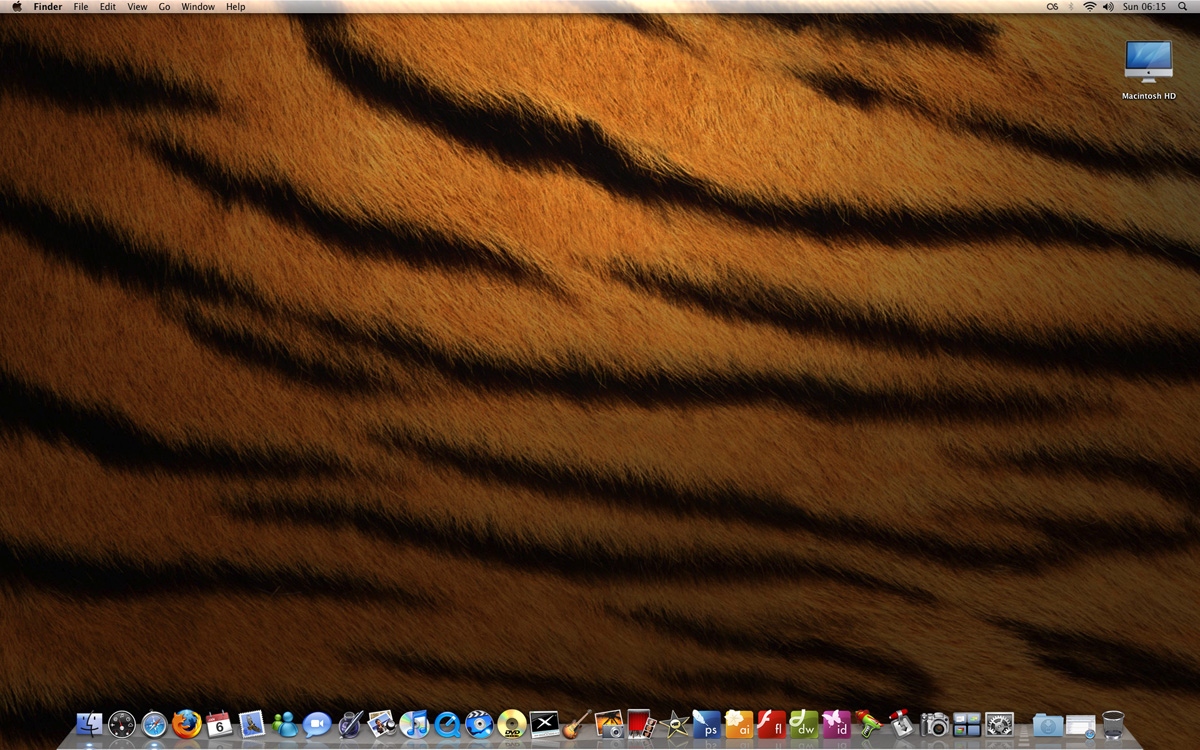Screen dimensions: 1200x750
Task: Open the Finder menu
Action: pos(48,7)
